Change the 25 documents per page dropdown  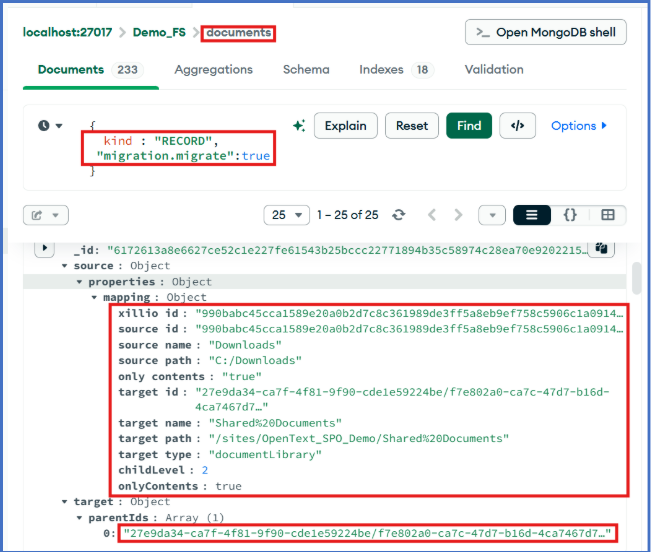(x=286, y=215)
